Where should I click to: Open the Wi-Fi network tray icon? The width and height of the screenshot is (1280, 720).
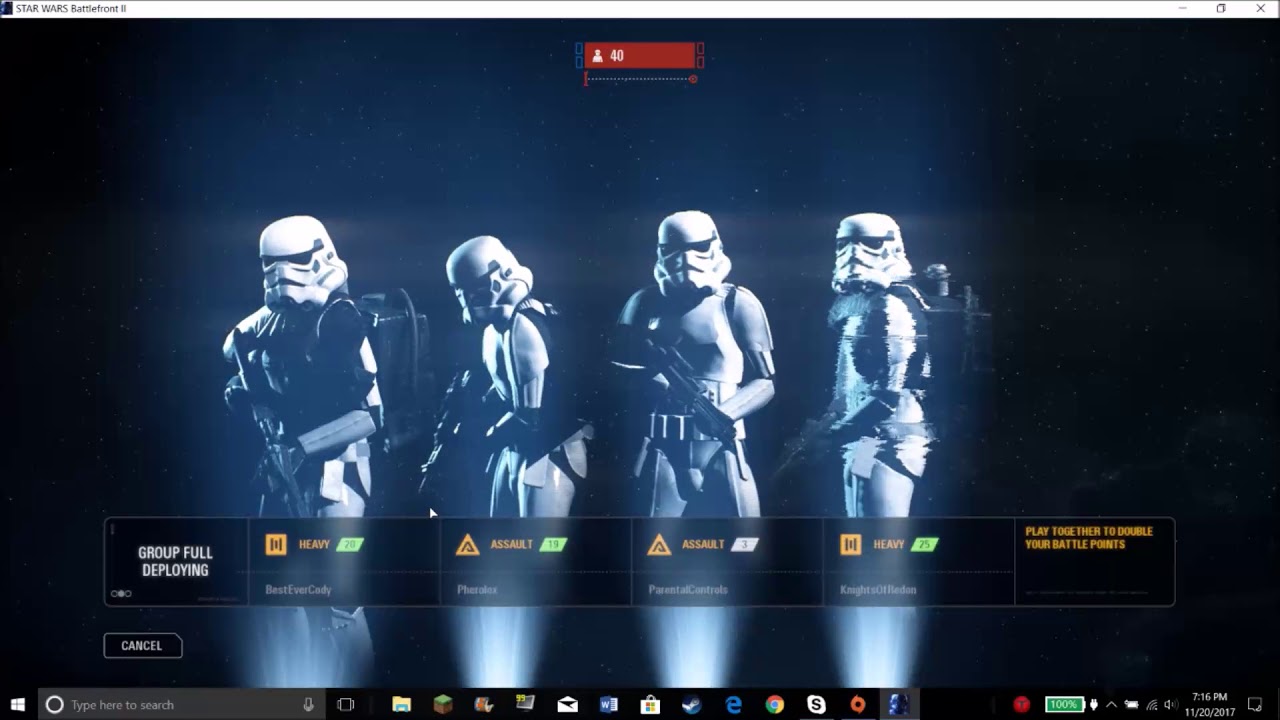[x=1151, y=705]
